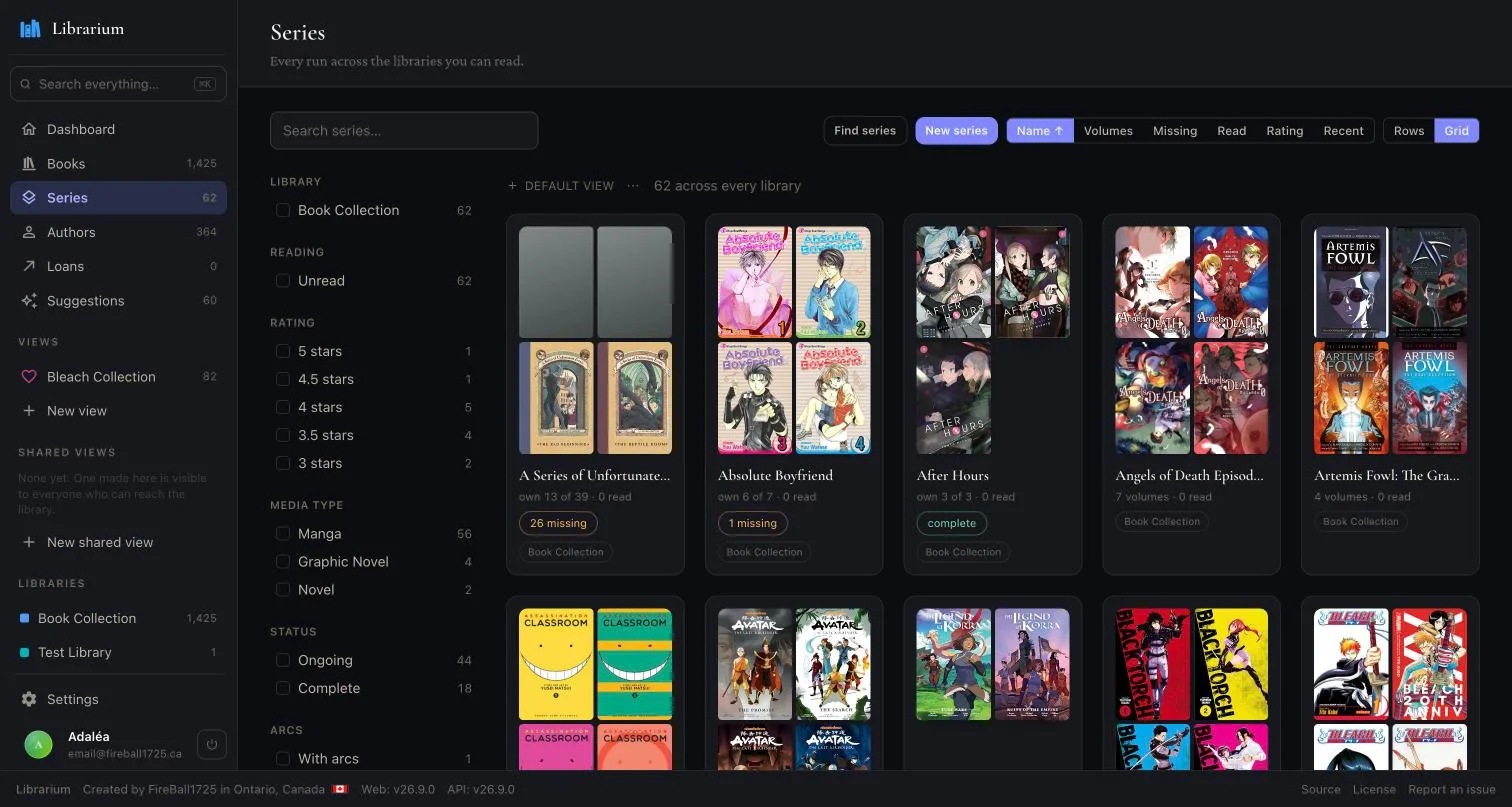Select the teal Test Library swatch

pos(25,652)
